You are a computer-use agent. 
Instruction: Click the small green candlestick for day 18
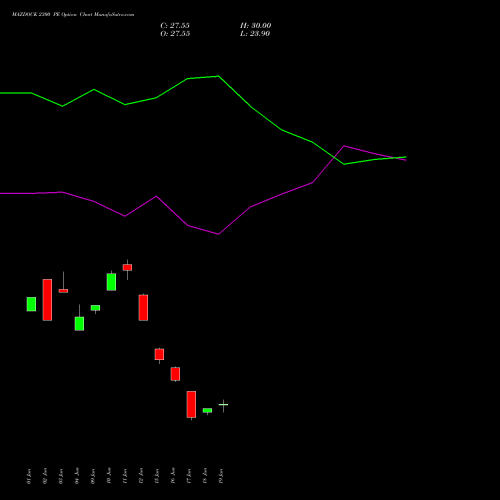207,411
